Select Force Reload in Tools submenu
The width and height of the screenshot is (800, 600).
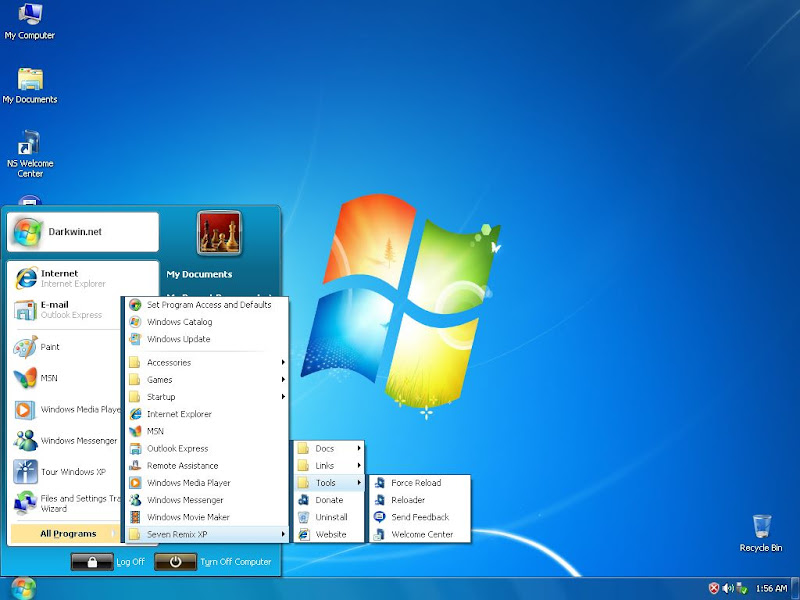click(420, 483)
